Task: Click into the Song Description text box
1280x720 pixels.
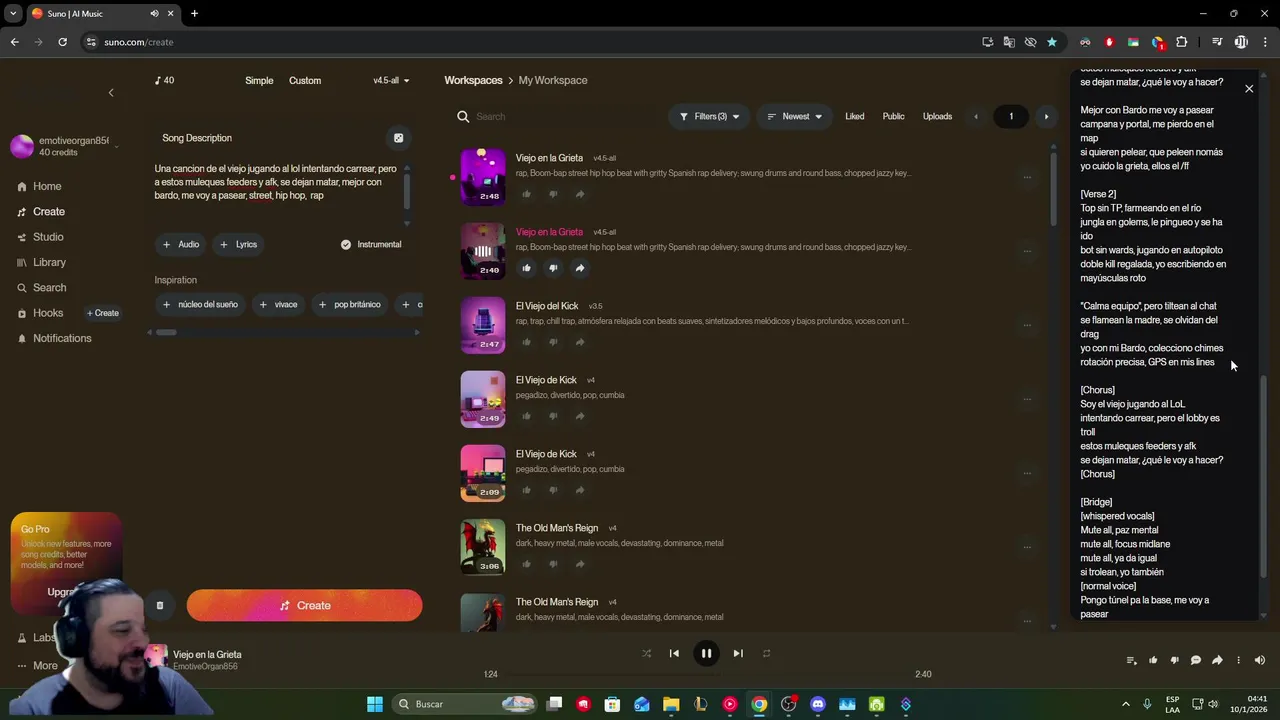Action: [278, 183]
